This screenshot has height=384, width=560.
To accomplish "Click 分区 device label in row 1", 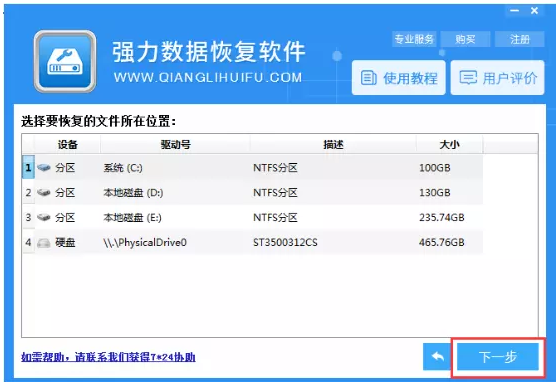I will (65, 168).
